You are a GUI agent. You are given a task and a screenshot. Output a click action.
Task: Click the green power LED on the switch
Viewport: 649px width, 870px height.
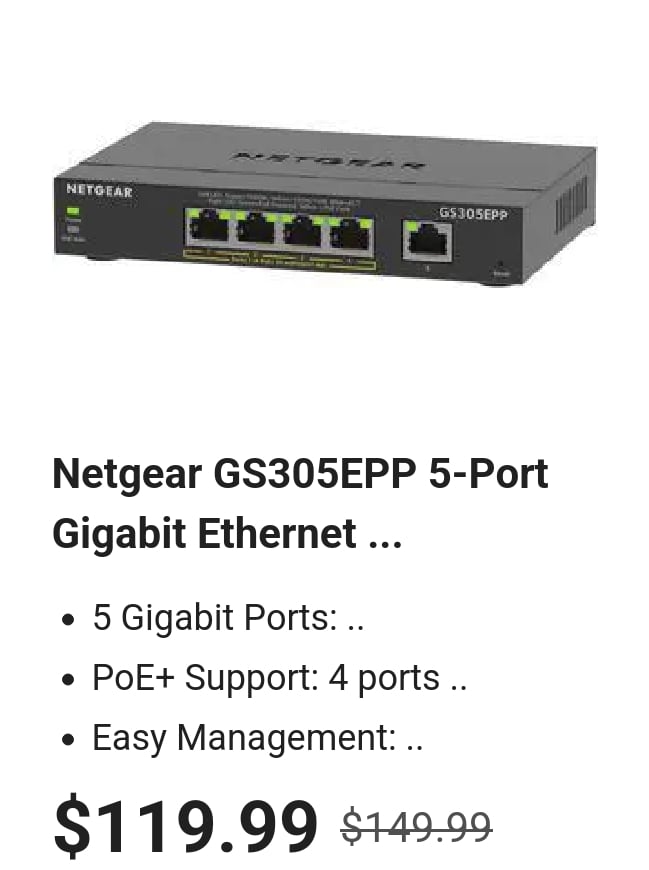click(x=73, y=211)
